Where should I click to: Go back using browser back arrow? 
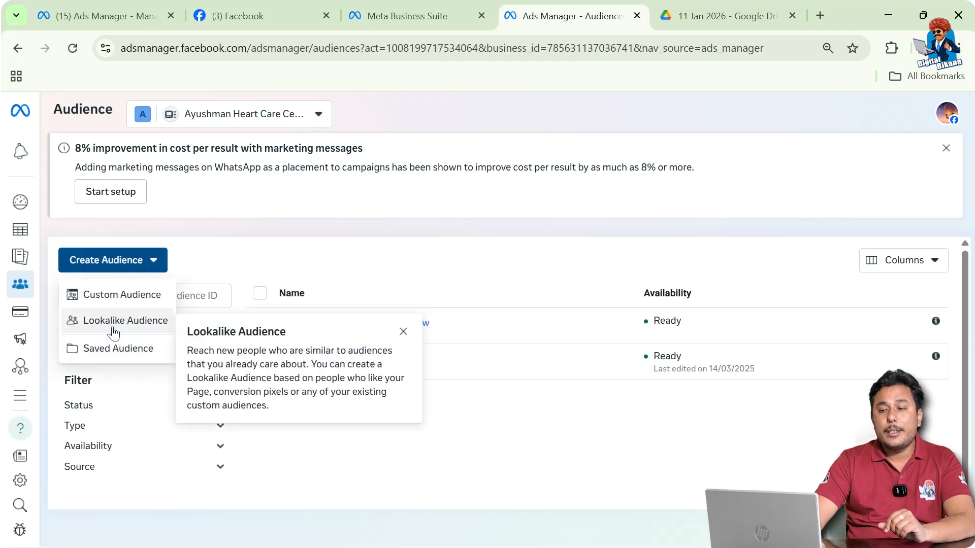pyautogui.click(x=18, y=48)
